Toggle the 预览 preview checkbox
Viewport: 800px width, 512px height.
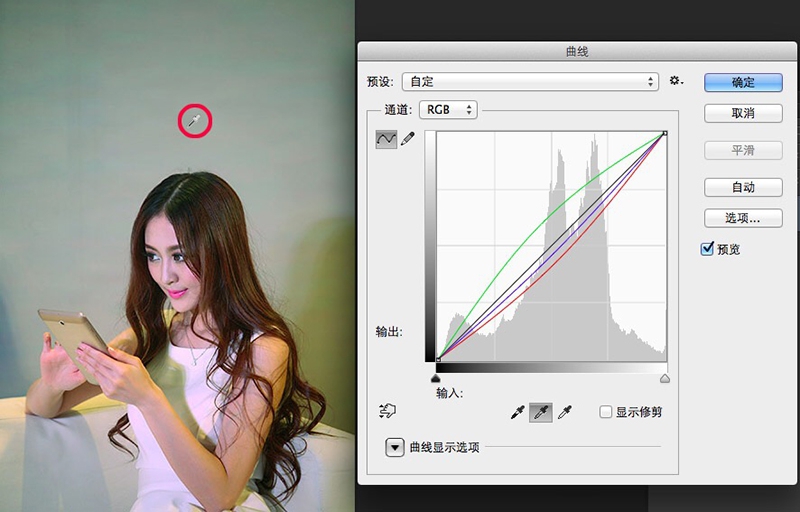708,249
